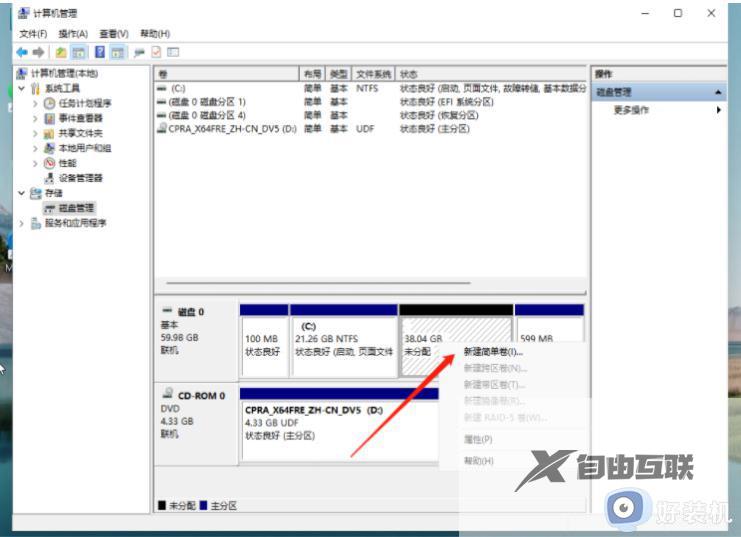The height and width of the screenshot is (537, 741).
Task: Expand the 性能 node
Action: 35,164
